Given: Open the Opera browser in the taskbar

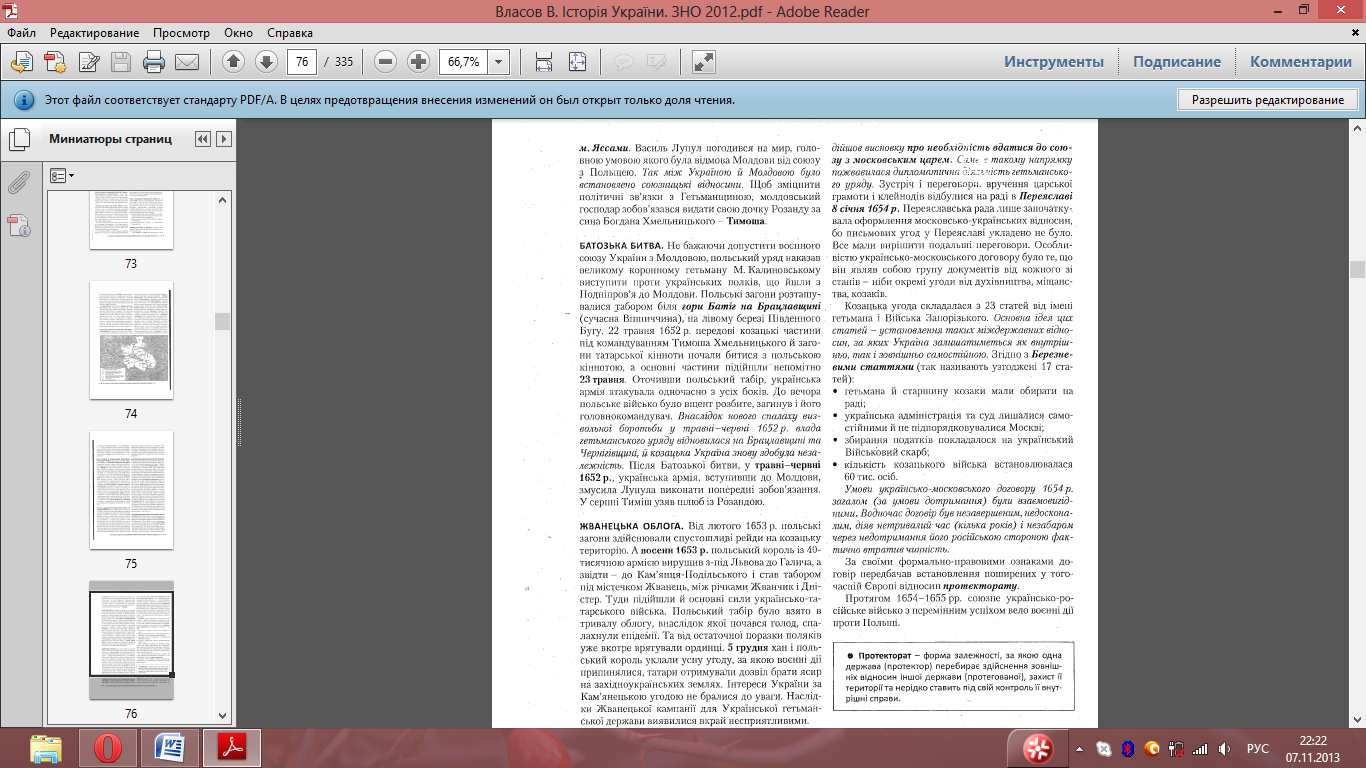Looking at the screenshot, I should click(108, 748).
